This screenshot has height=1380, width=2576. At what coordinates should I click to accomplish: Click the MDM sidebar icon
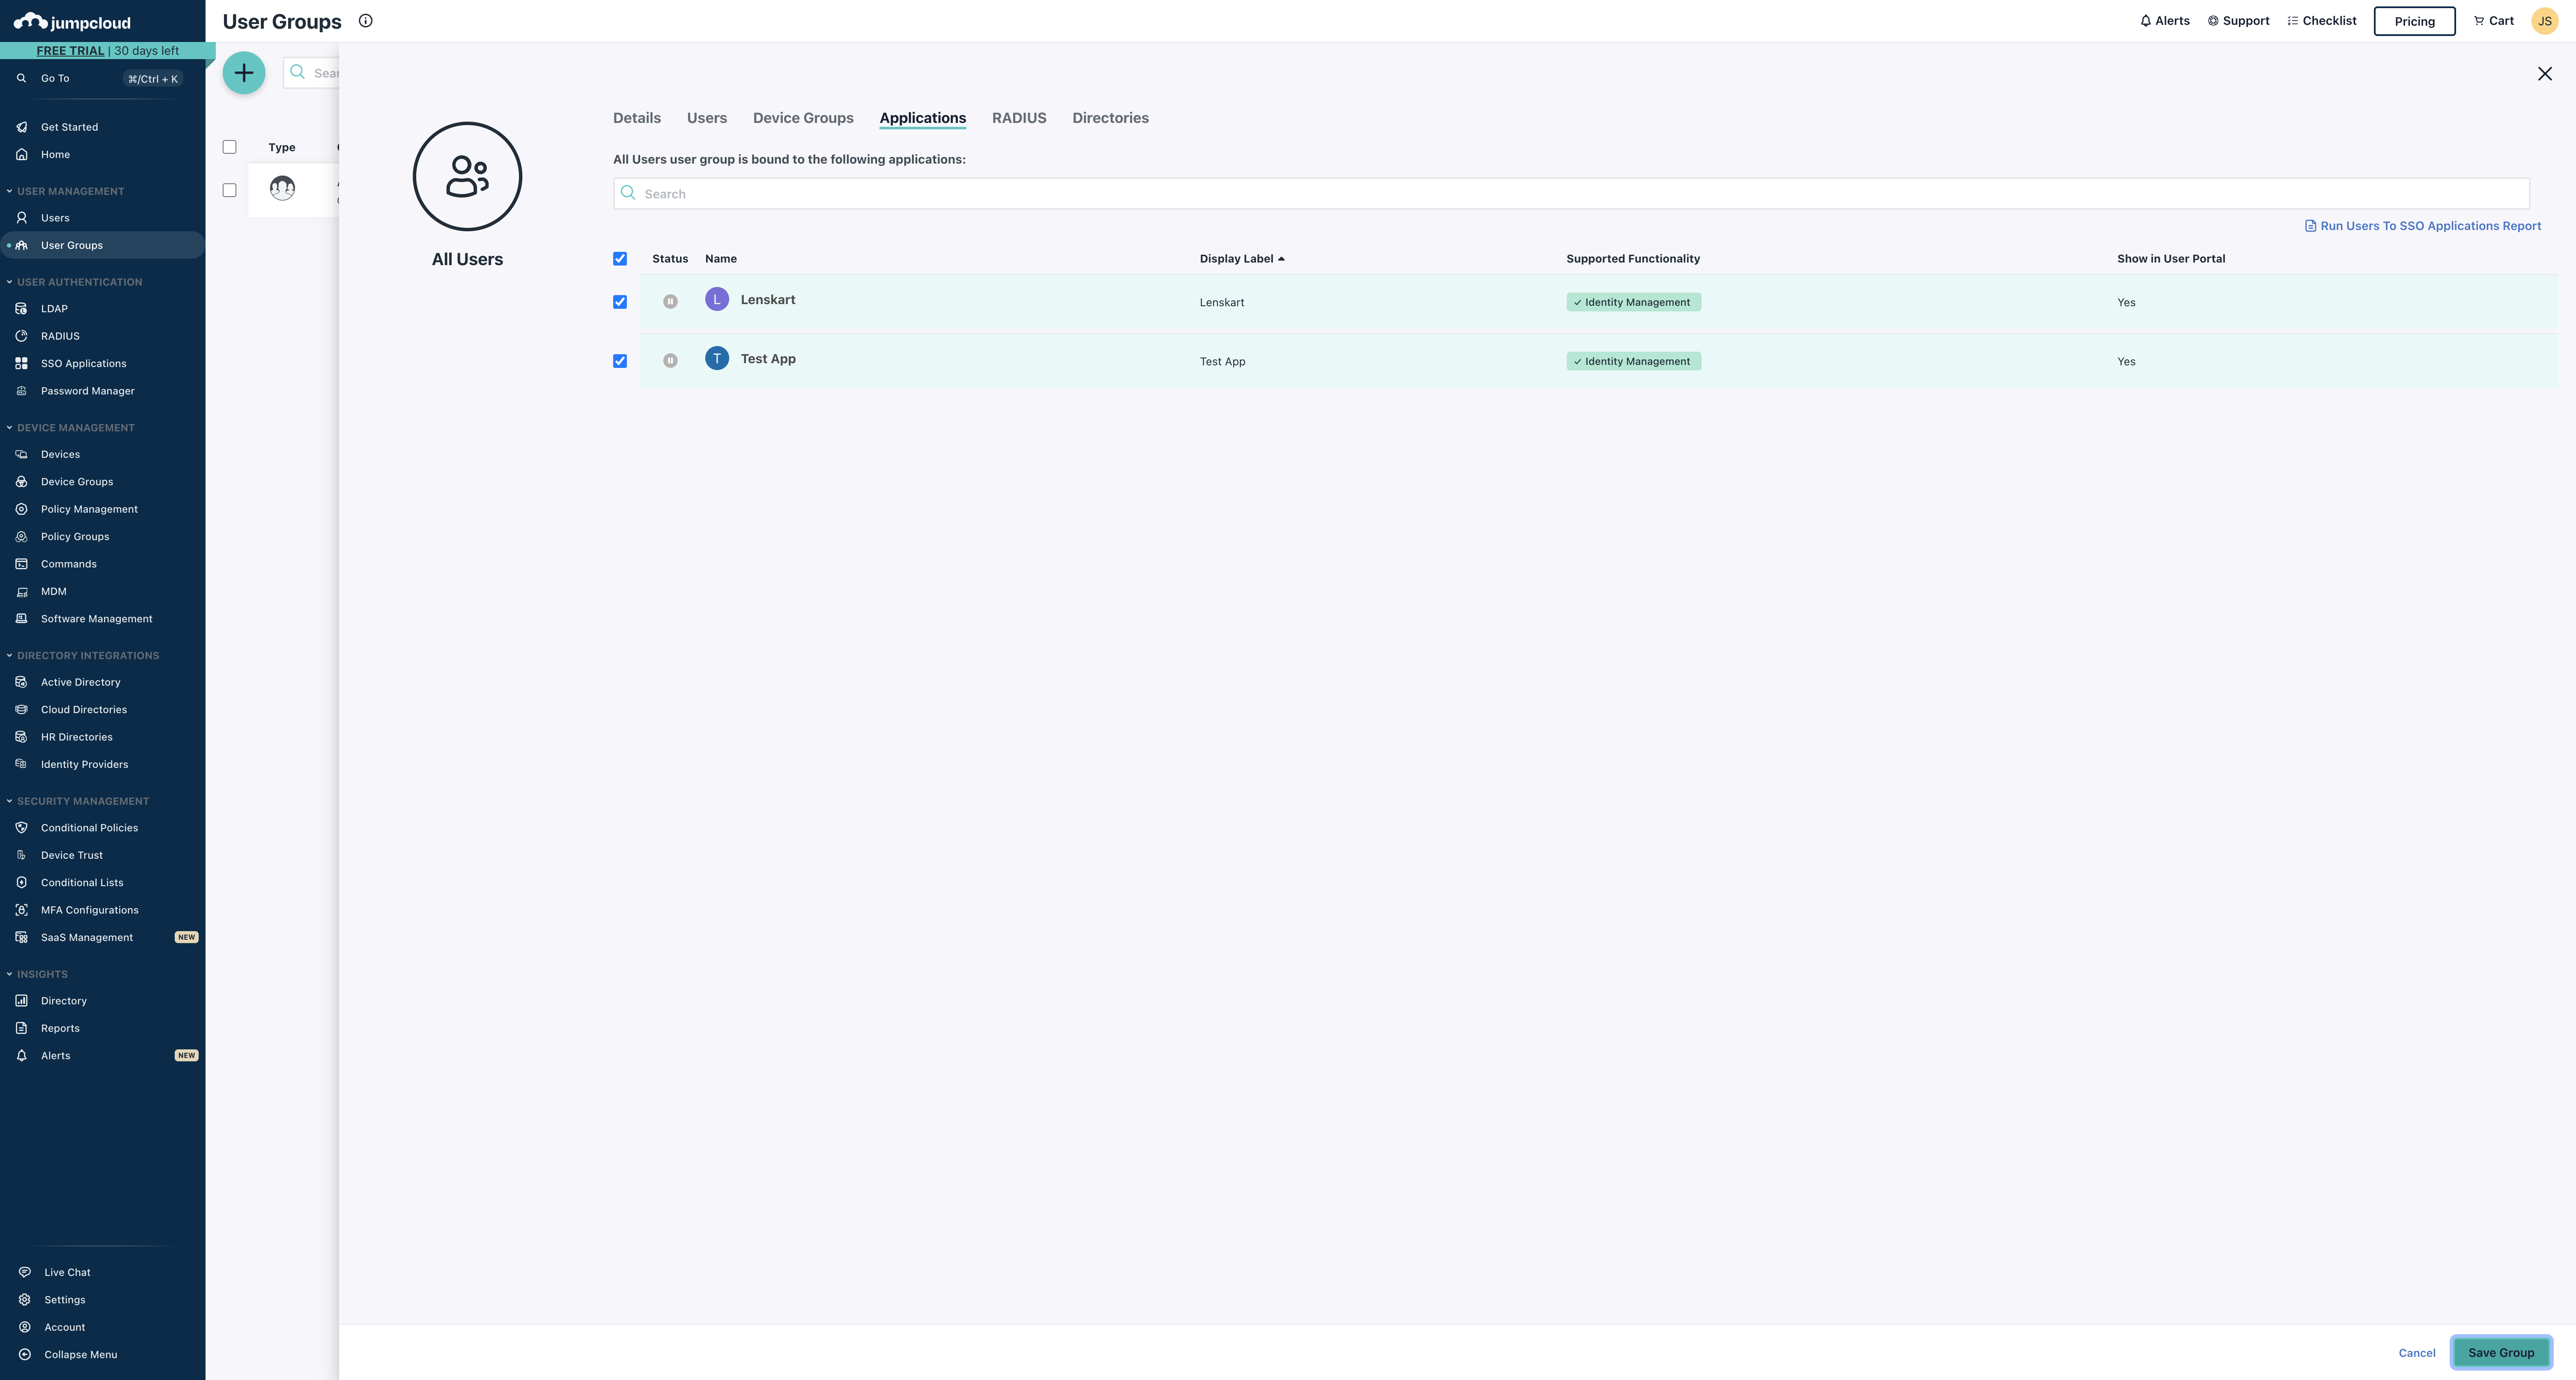21,591
